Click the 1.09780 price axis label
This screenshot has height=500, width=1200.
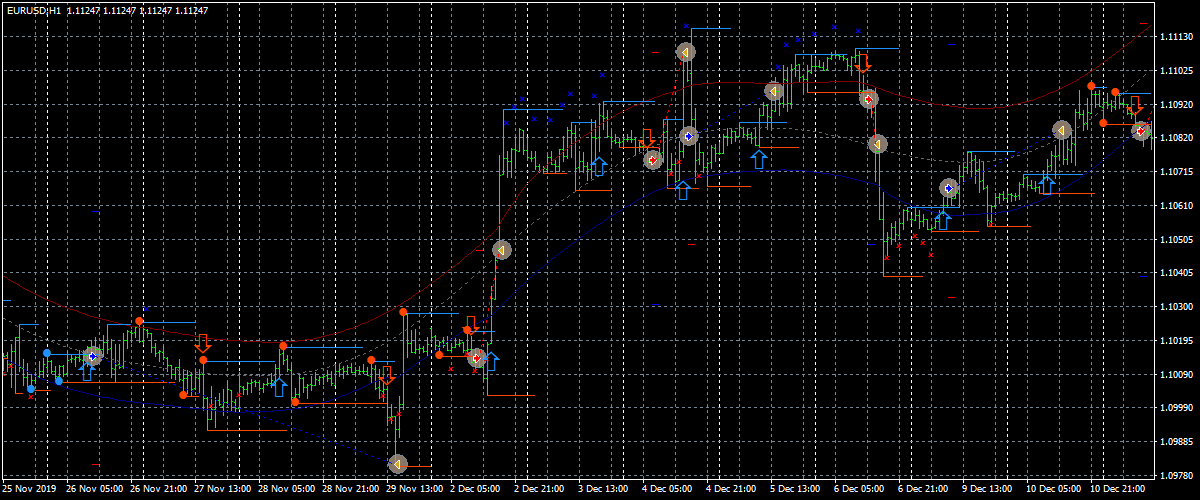pos(1174,476)
